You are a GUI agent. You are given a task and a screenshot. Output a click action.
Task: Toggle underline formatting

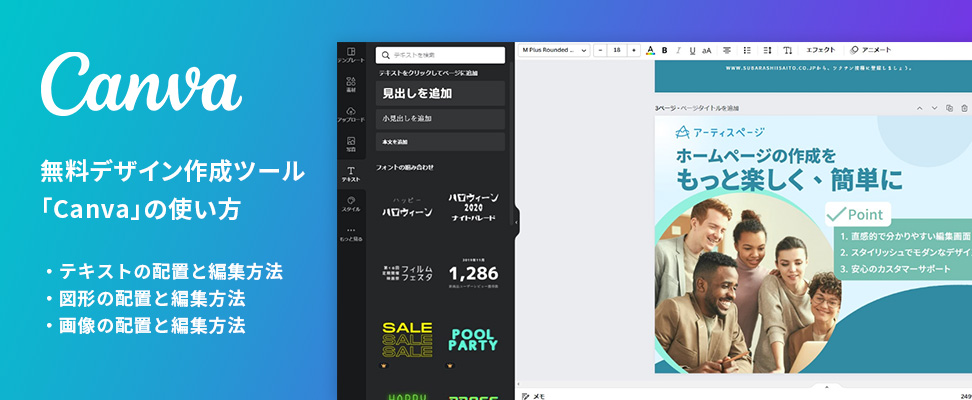692,50
